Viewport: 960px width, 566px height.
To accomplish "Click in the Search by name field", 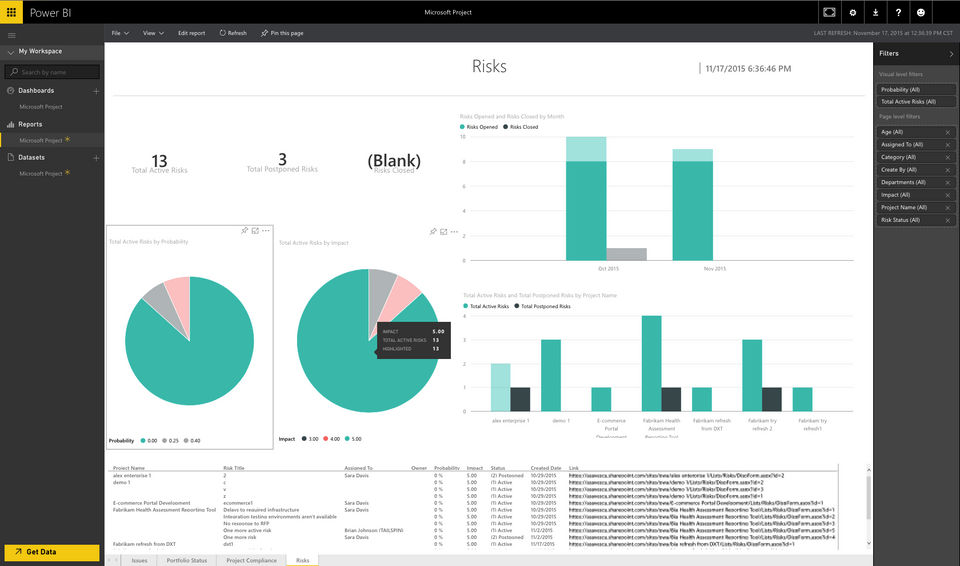I will click(52, 72).
